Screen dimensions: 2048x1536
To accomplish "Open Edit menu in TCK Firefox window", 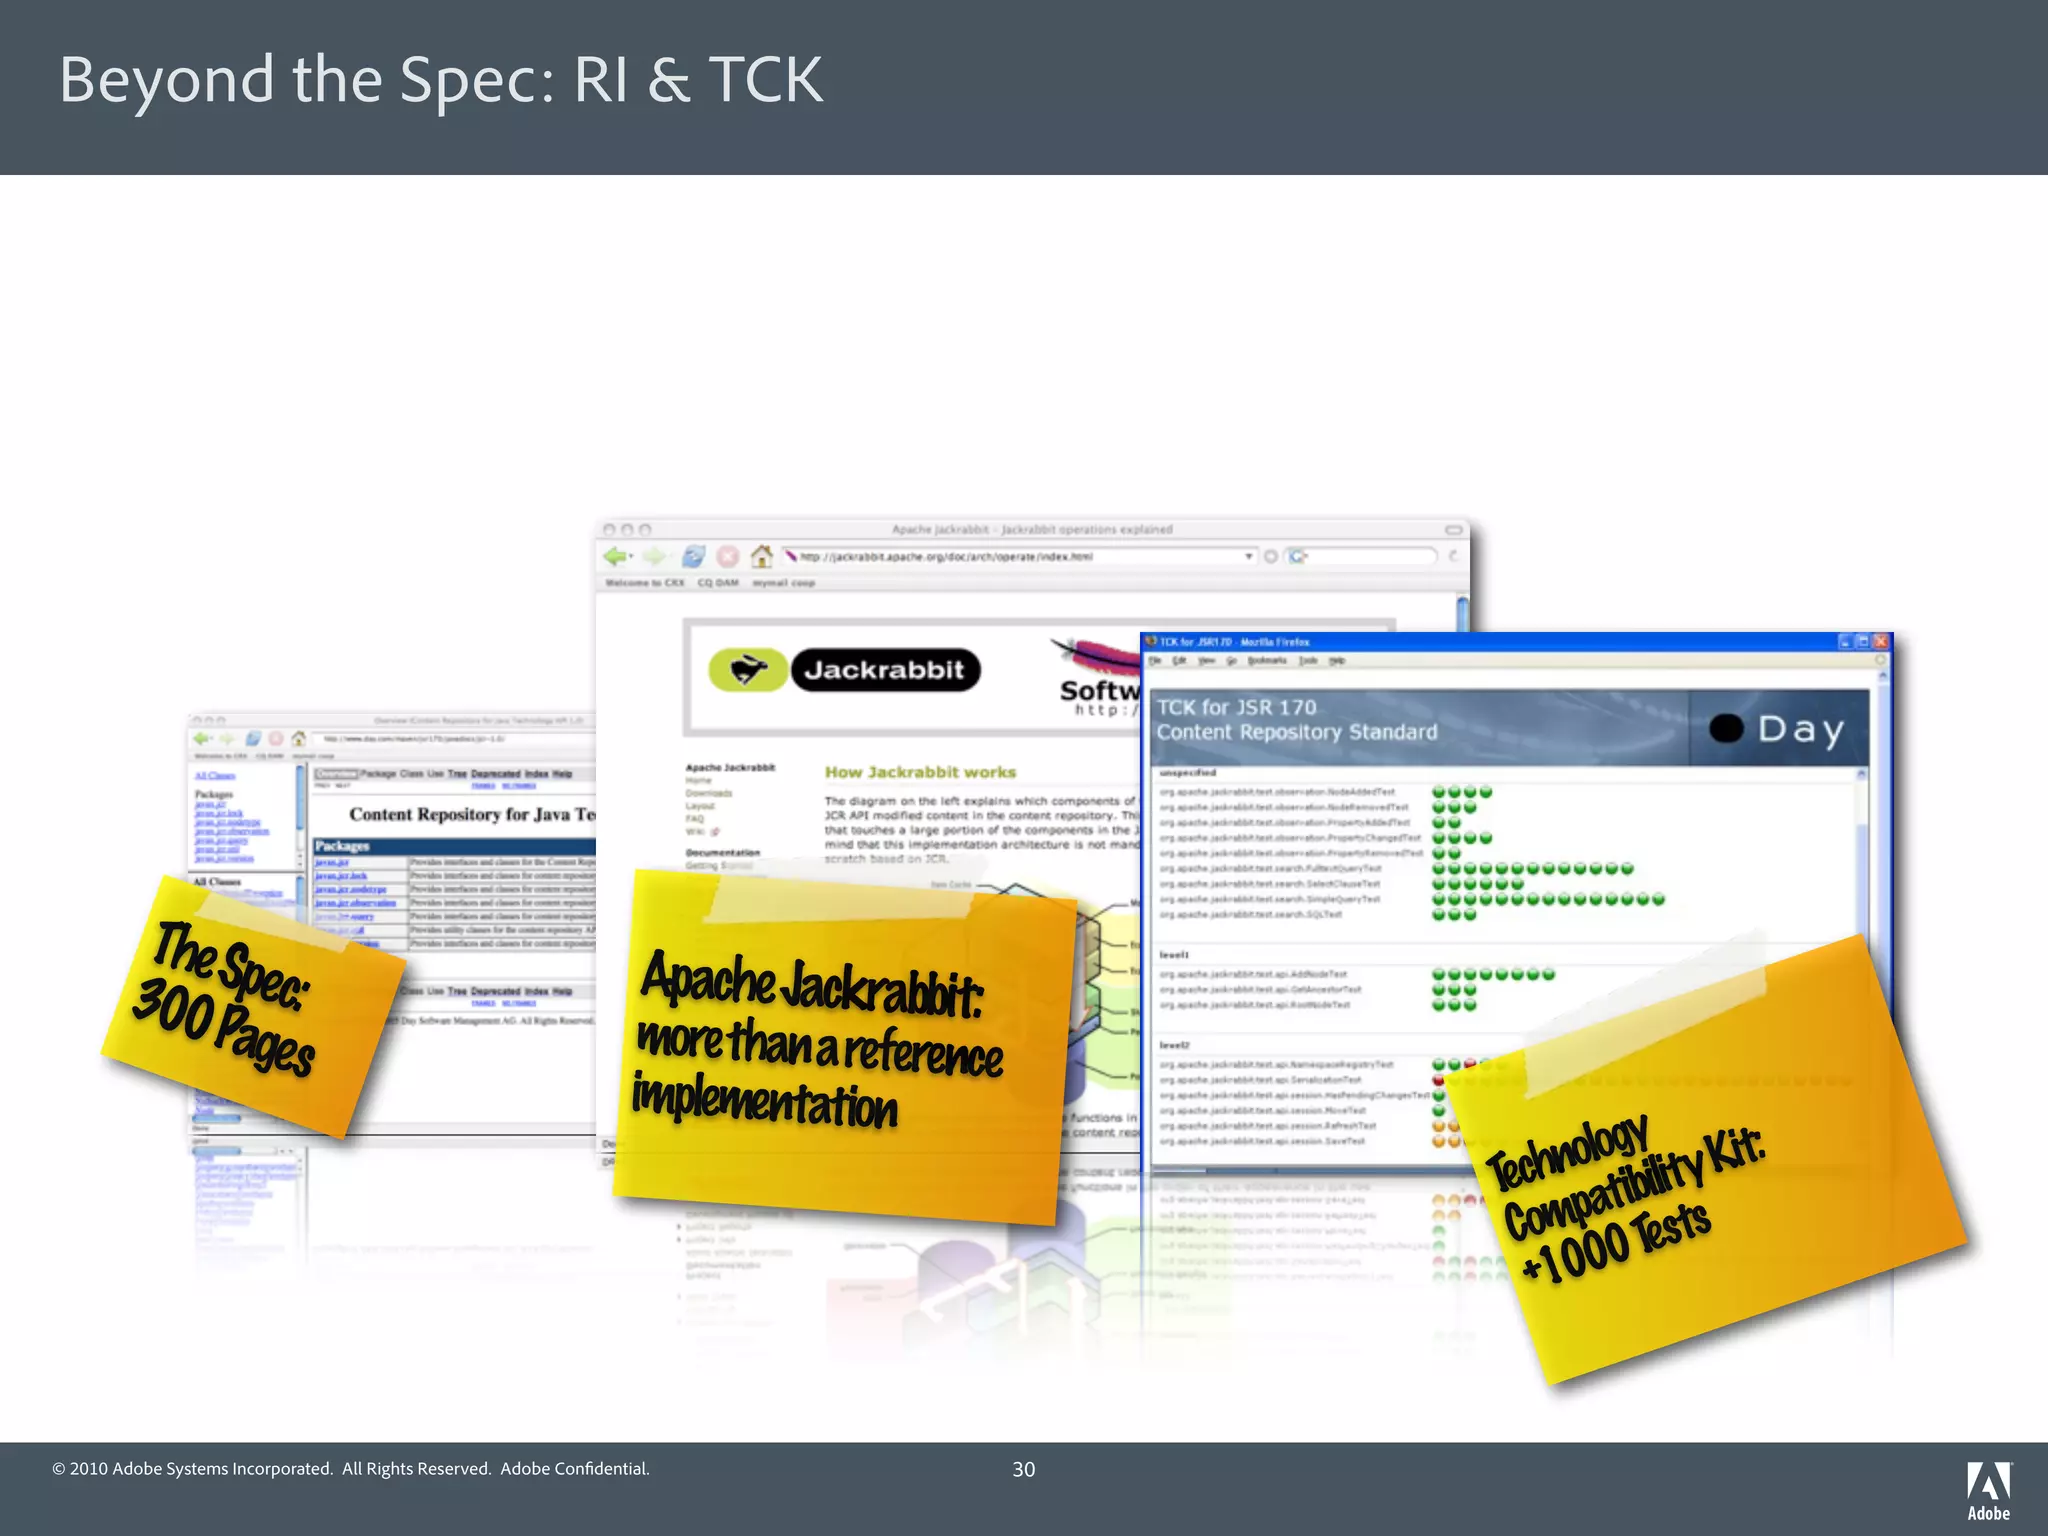I will tap(1179, 660).
